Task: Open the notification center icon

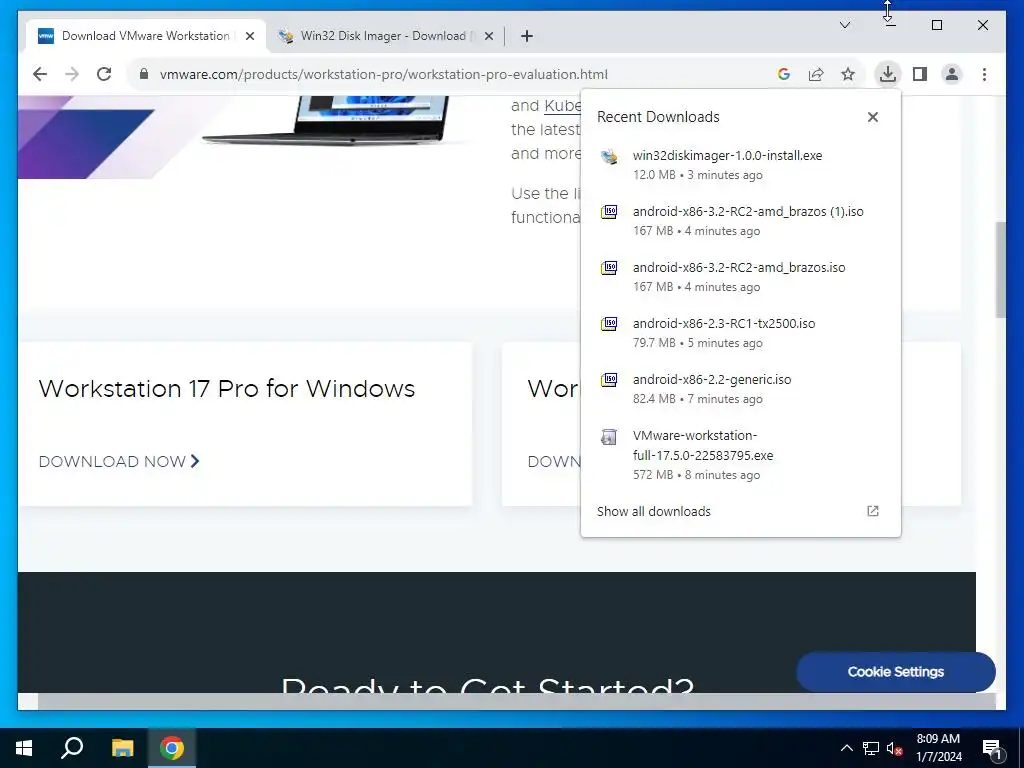Action: 992,748
